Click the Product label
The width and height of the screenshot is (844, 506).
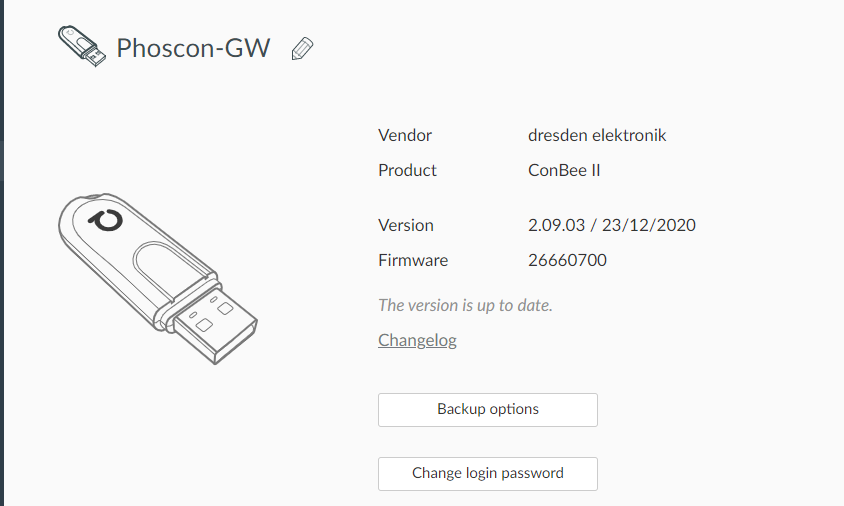coord(407,170)
